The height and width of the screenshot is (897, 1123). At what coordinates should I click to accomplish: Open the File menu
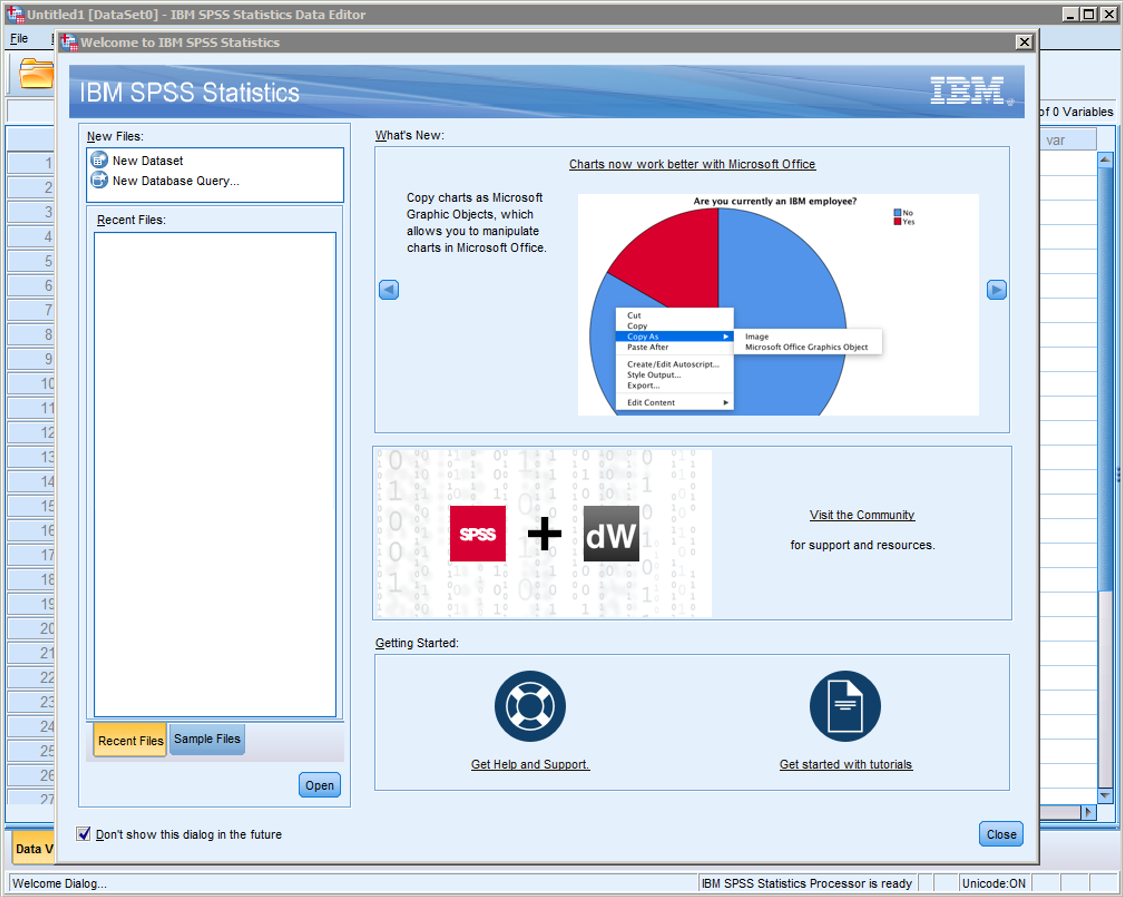click(19, 39)
